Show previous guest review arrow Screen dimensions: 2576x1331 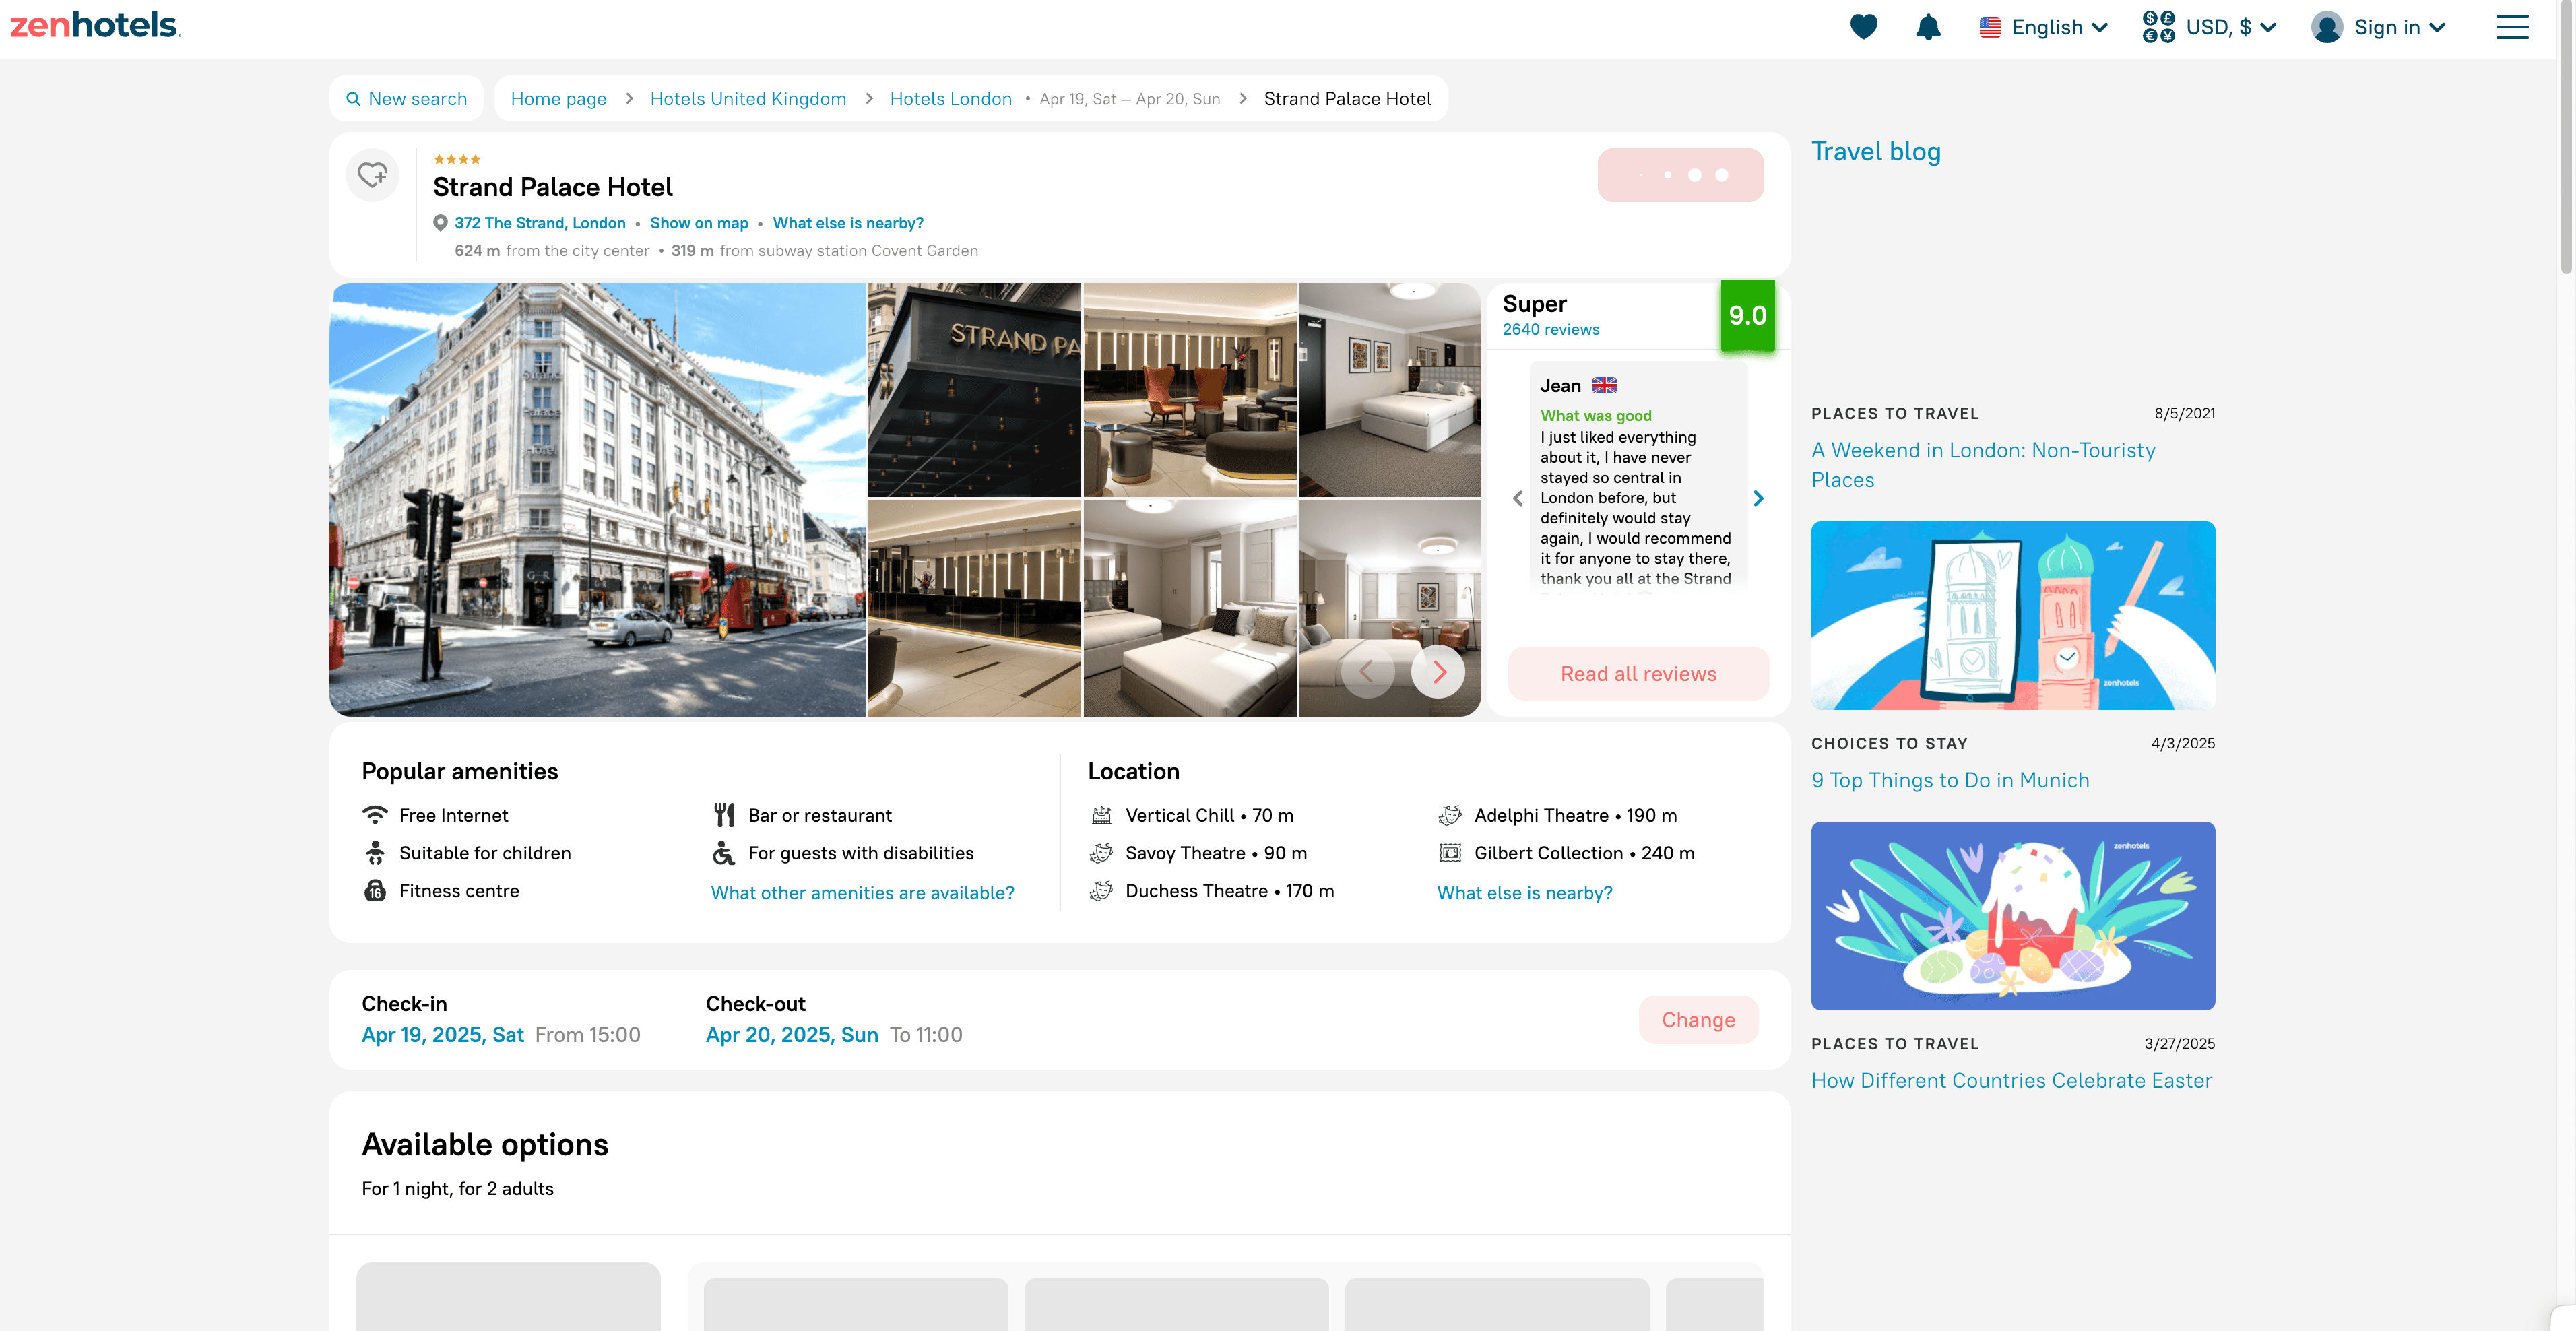(x=1518, y=498)
